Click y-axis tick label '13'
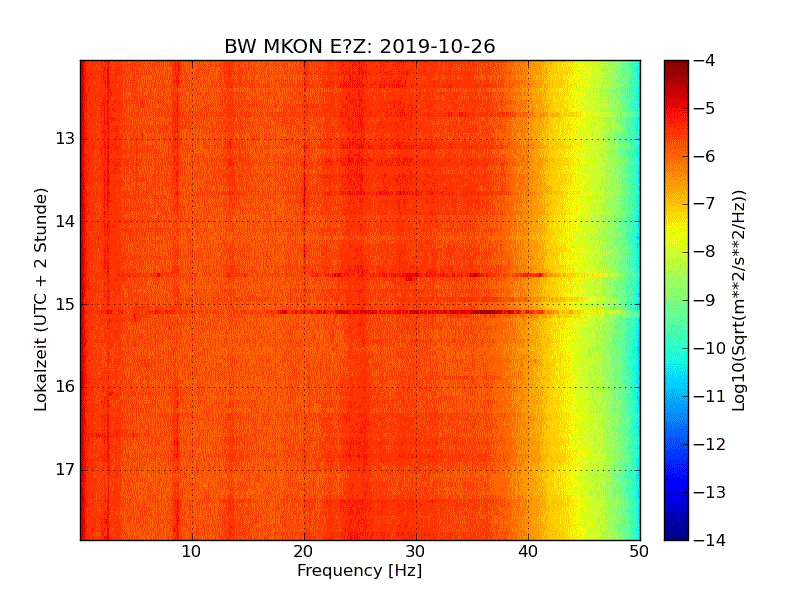 (65, 139)
